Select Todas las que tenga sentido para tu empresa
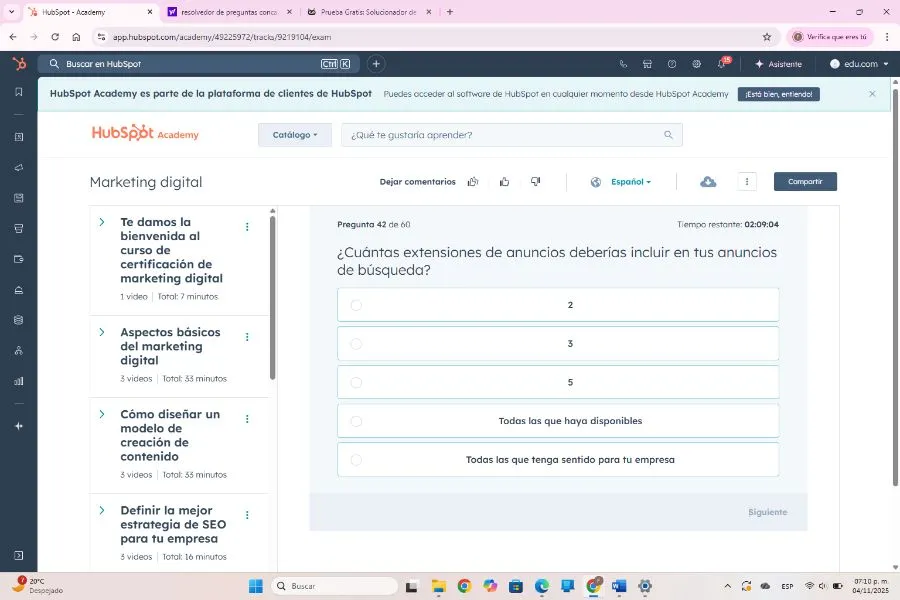 pyautogui.click(x=558, y=459)
